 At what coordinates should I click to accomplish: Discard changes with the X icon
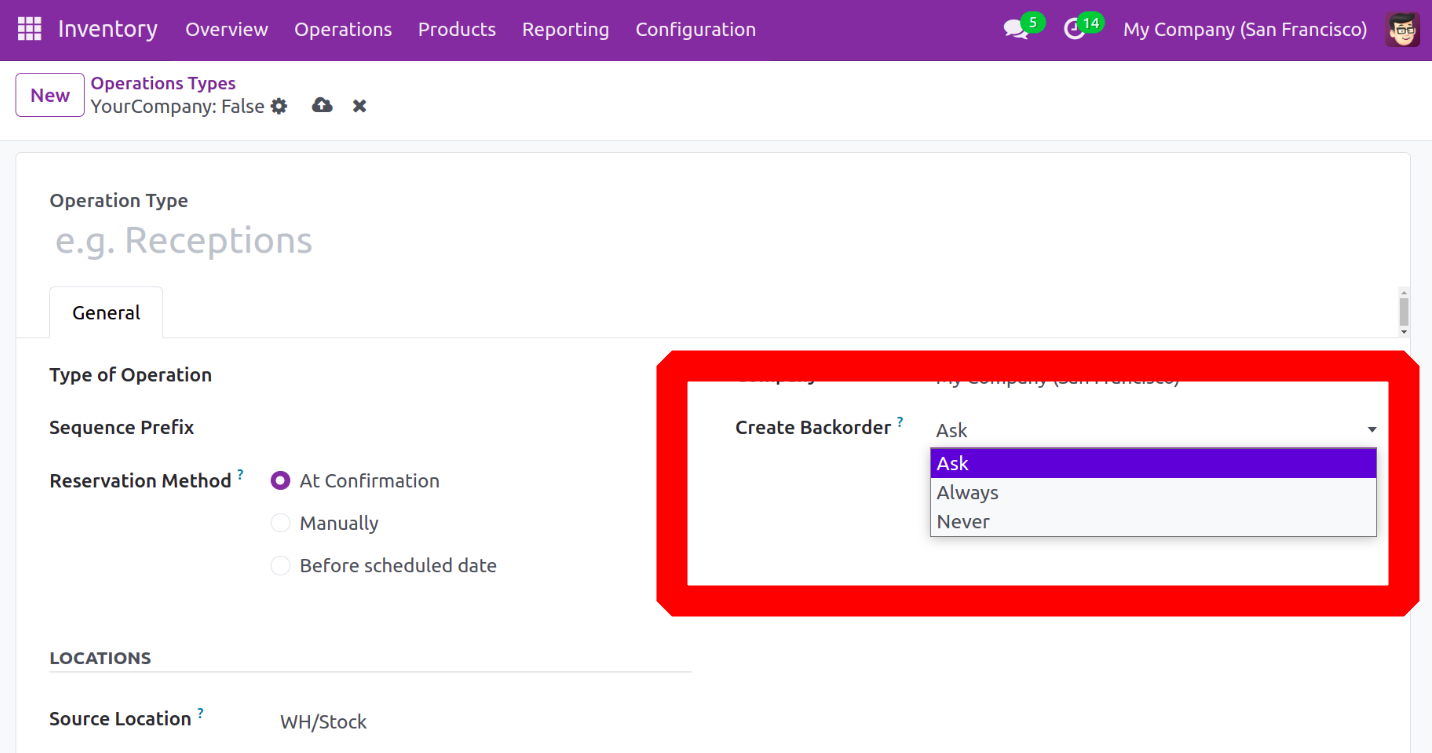(x=359, y=106)
